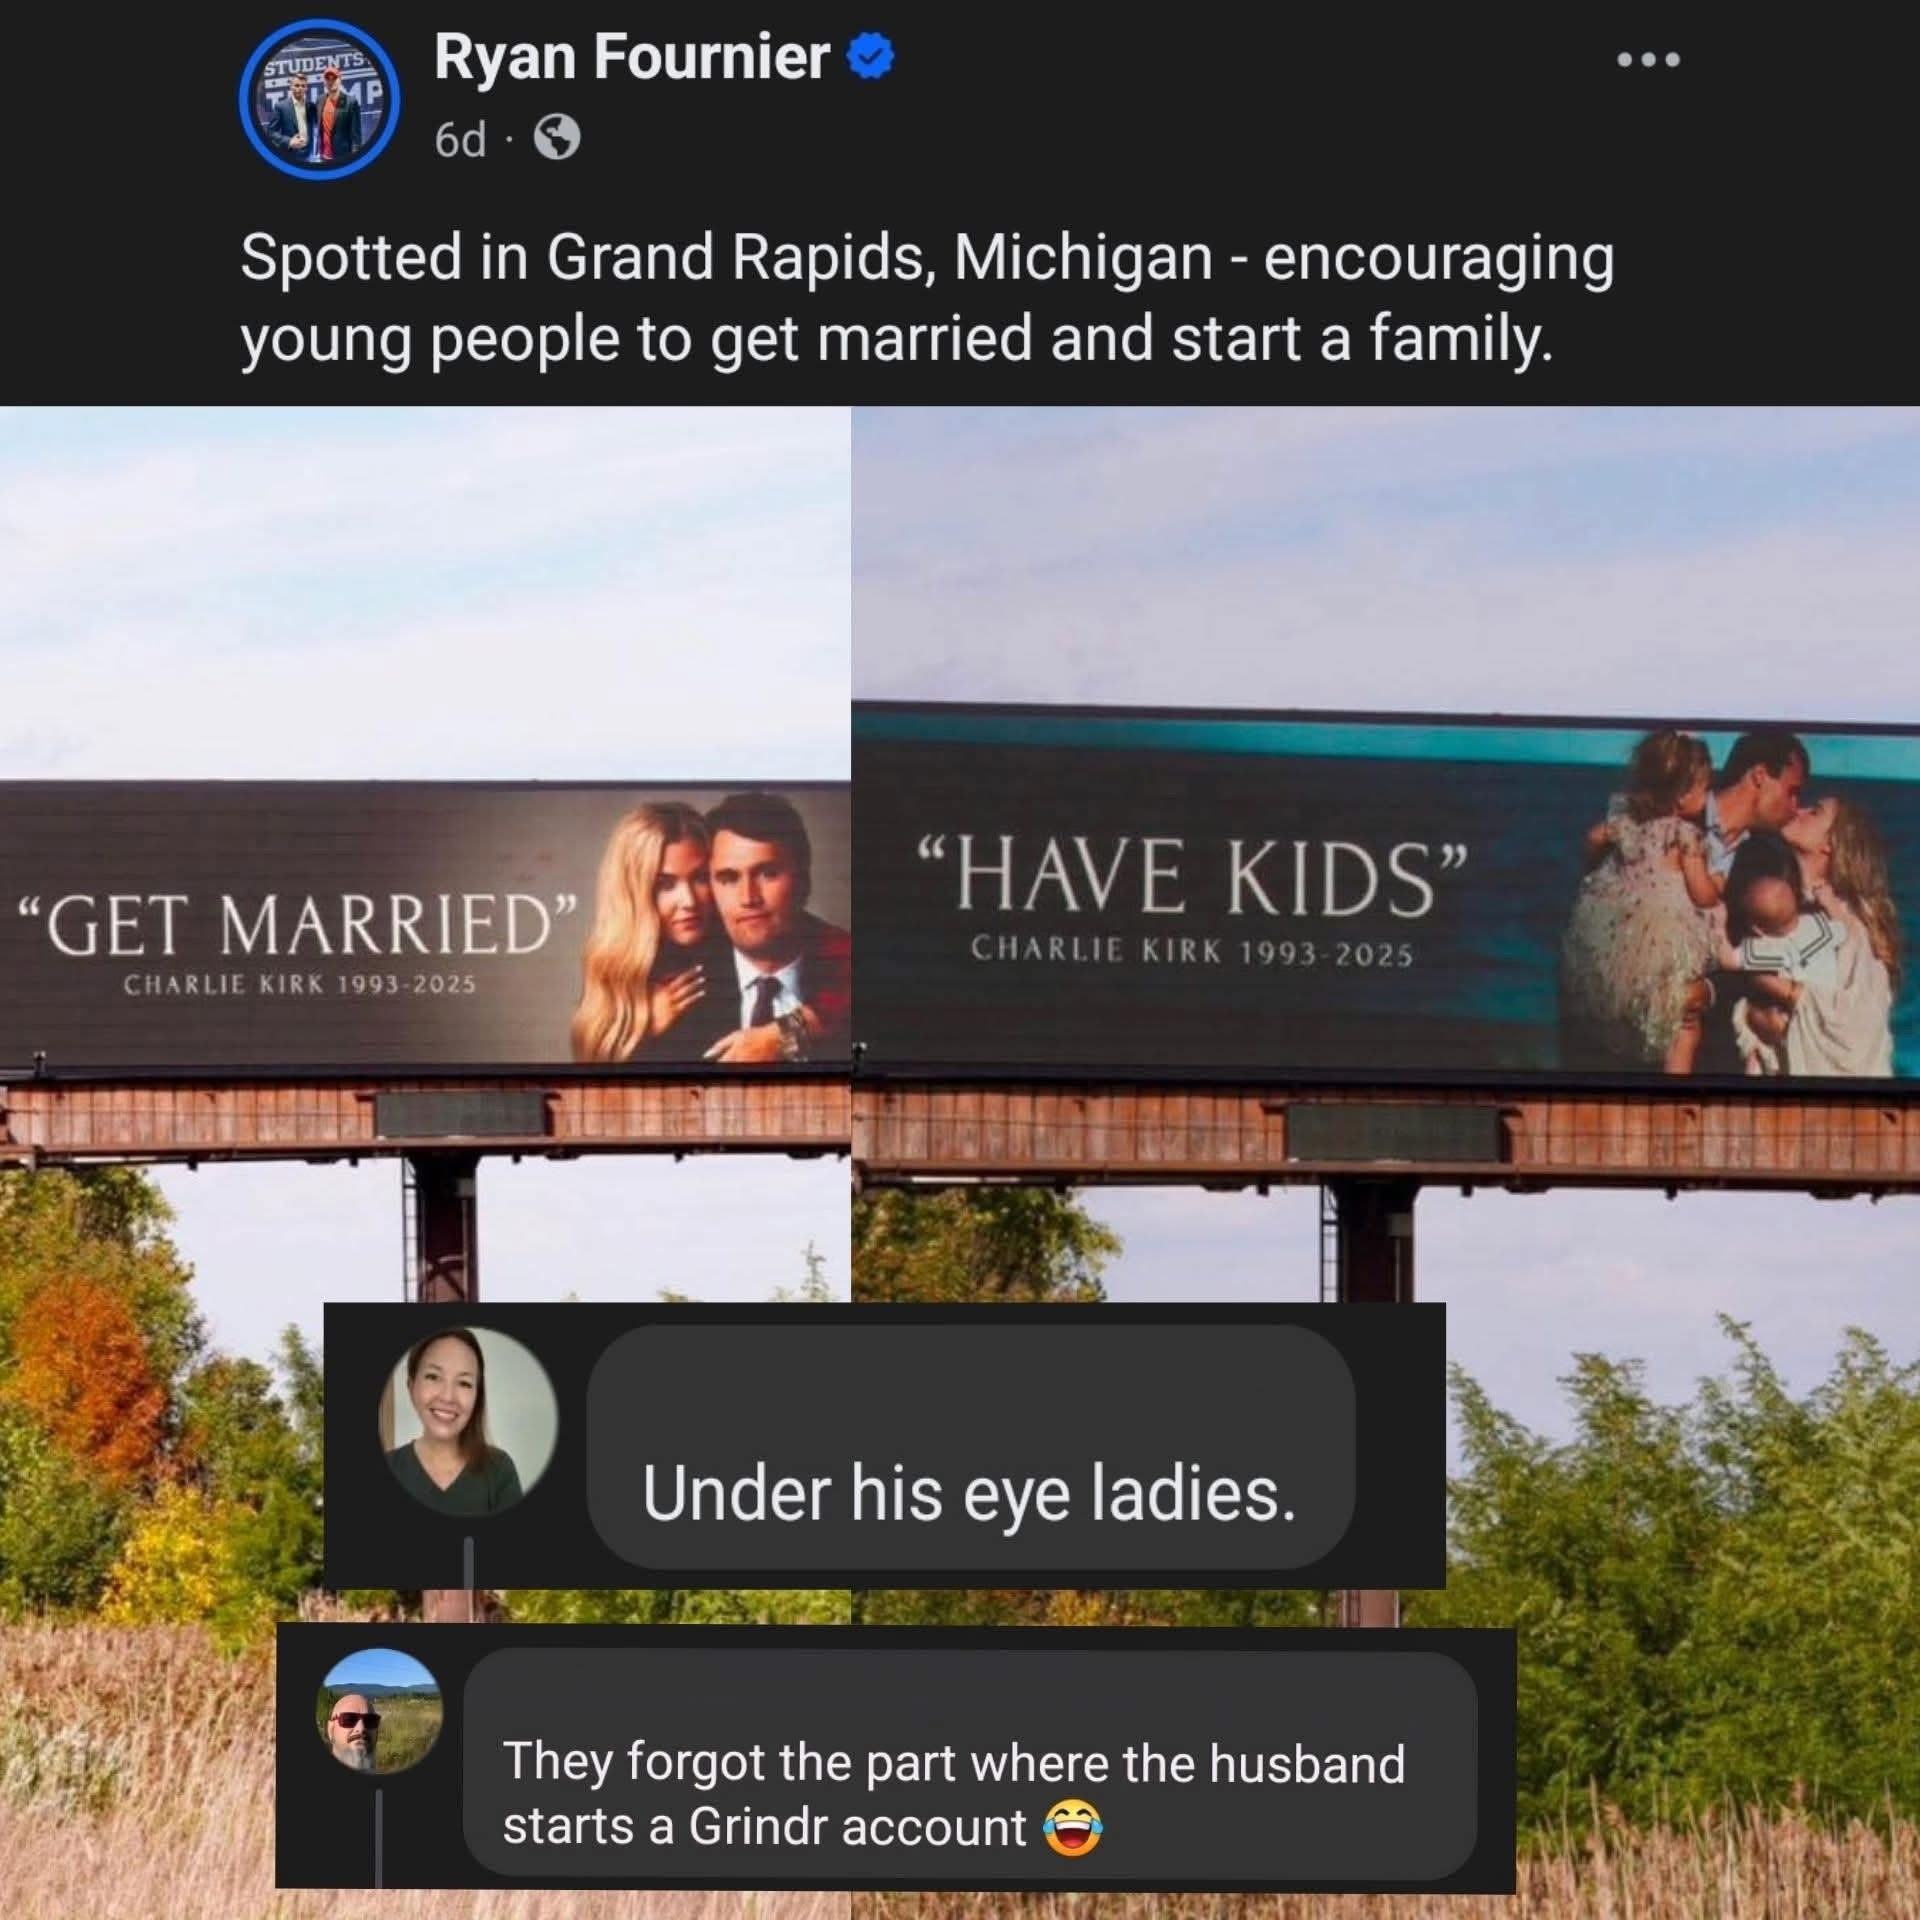Open the three-dots post options menu

1649,60
